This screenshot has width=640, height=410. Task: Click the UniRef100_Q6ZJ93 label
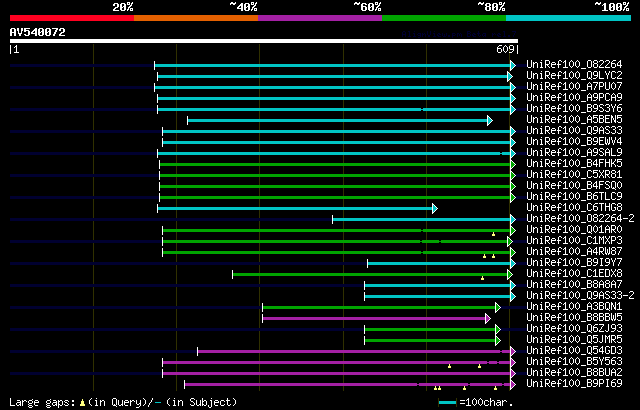(x=574, y=329)
